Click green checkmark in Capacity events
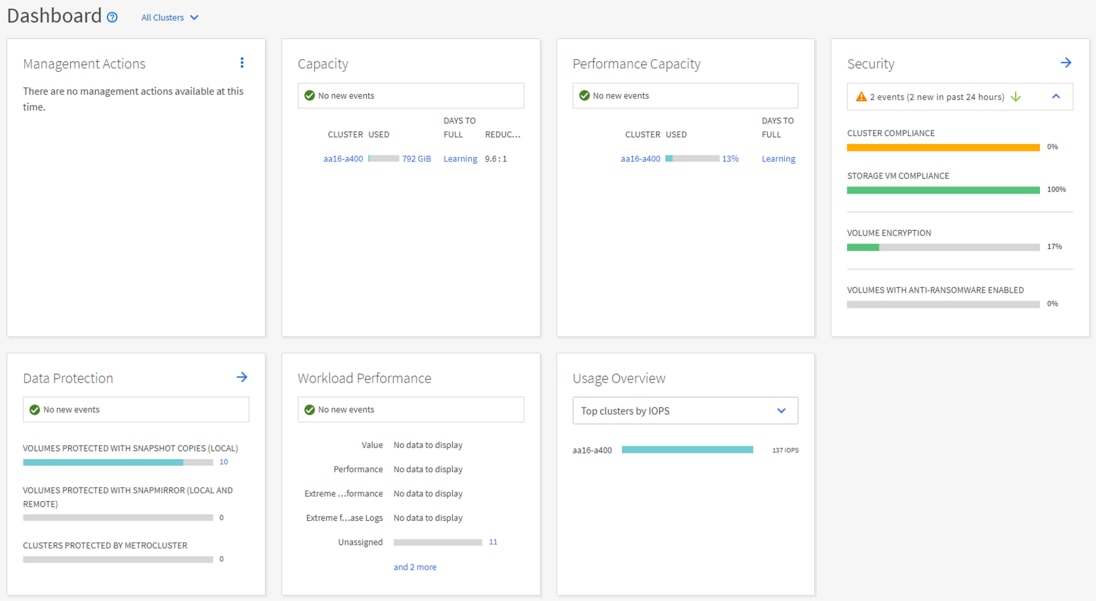The height and width of the screenshot is (601, 1096). (x=310, y=96)
